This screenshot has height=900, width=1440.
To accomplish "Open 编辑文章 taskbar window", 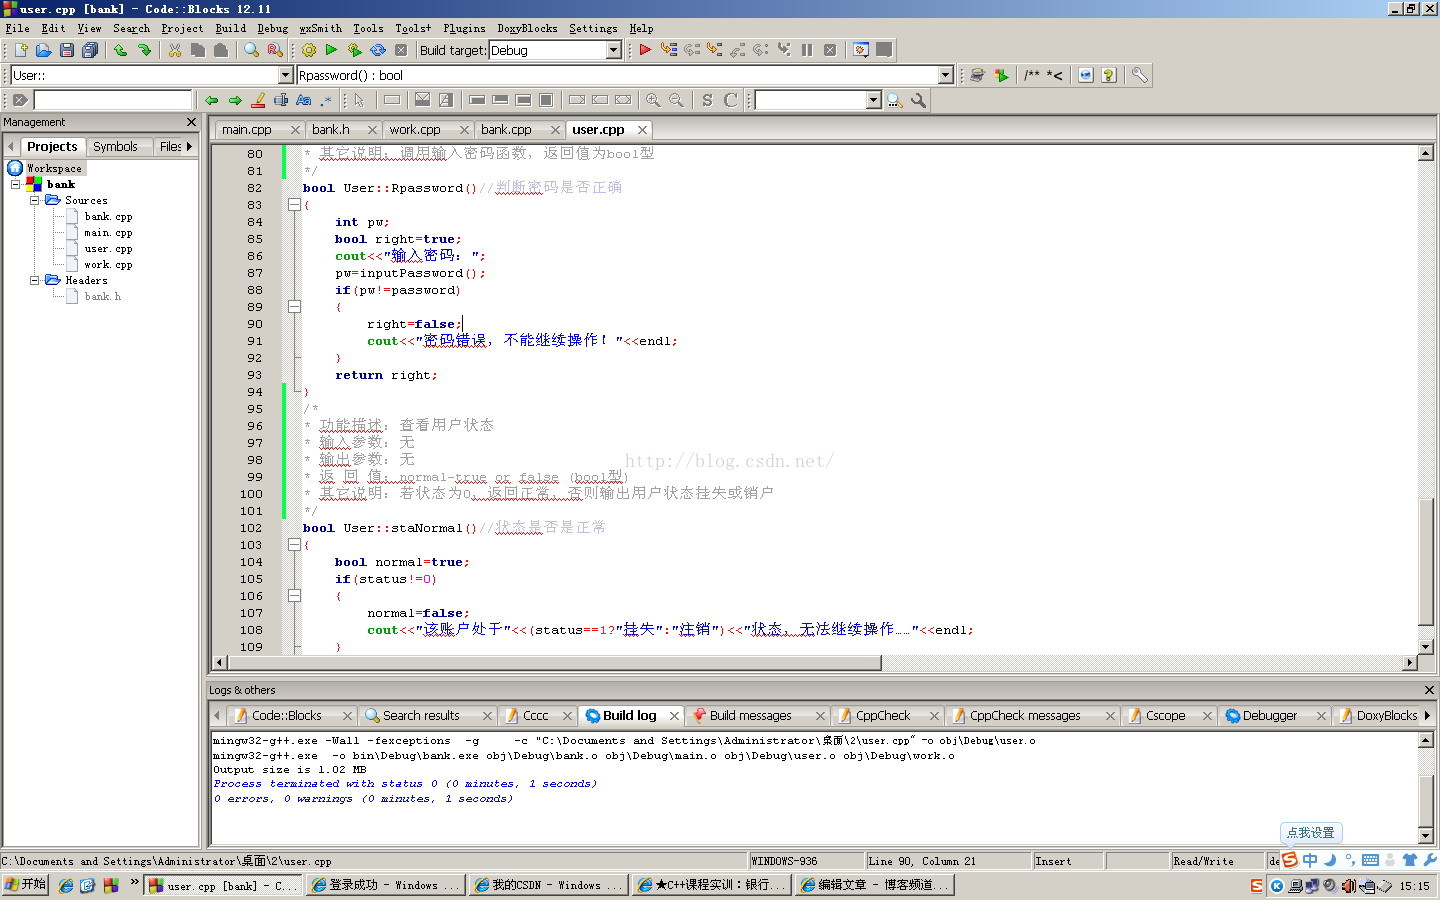I will [x=875, y=885].
